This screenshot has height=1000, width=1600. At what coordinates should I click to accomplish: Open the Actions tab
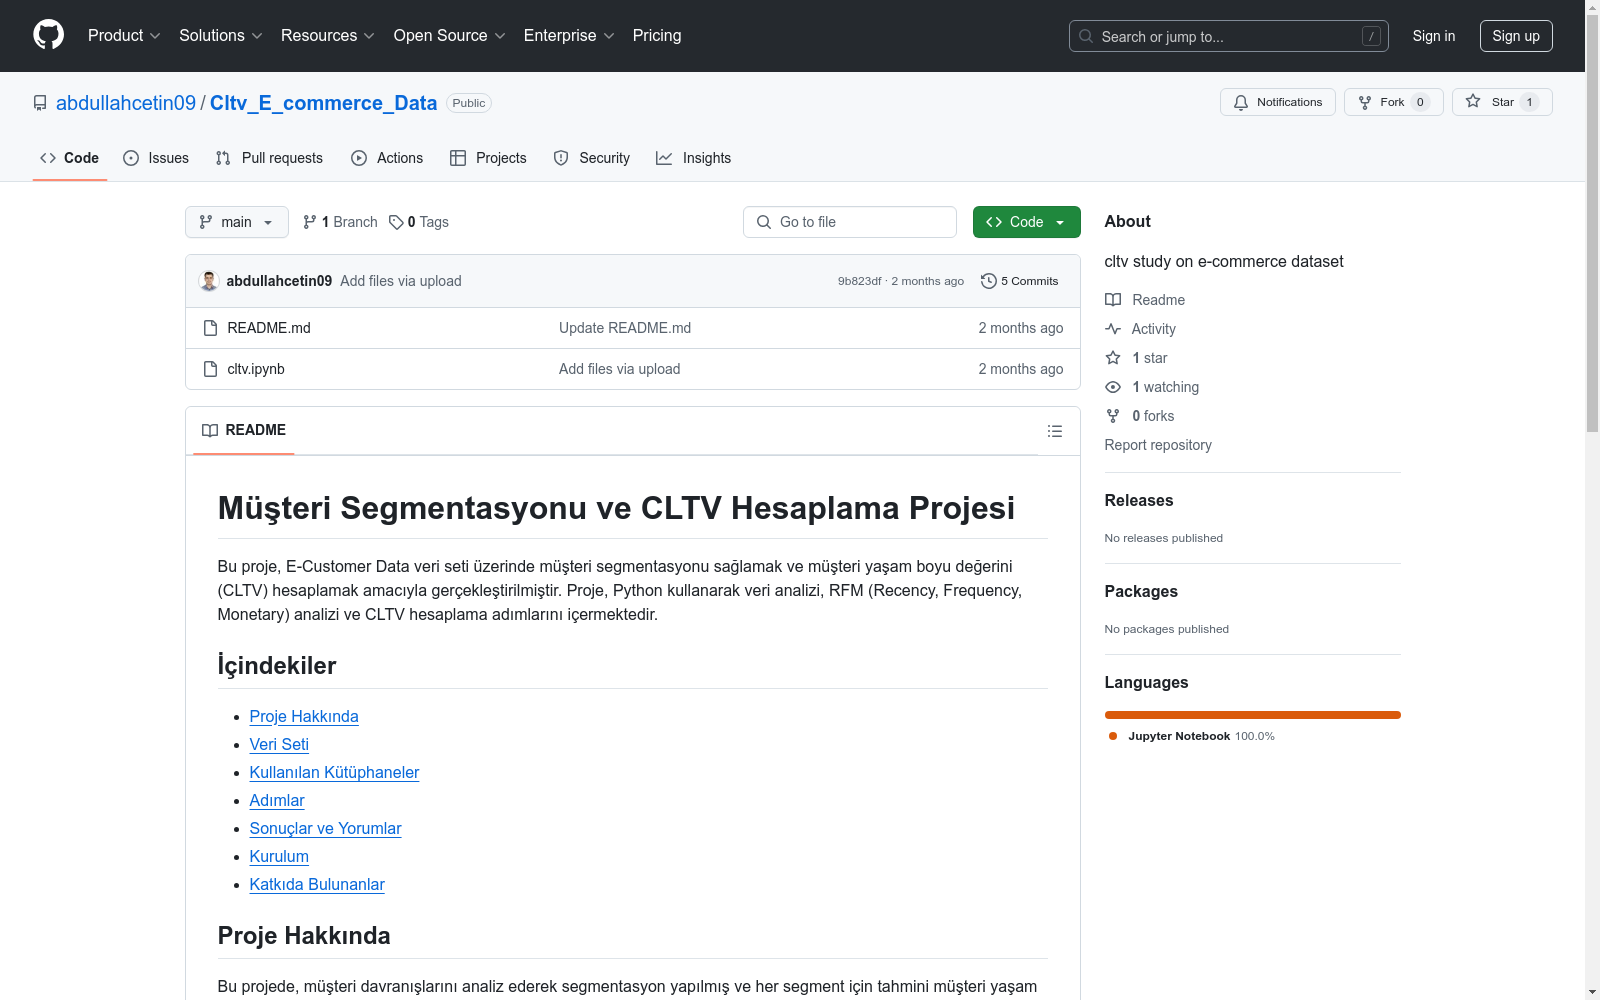pyautogui.click(x=387, y=158)
